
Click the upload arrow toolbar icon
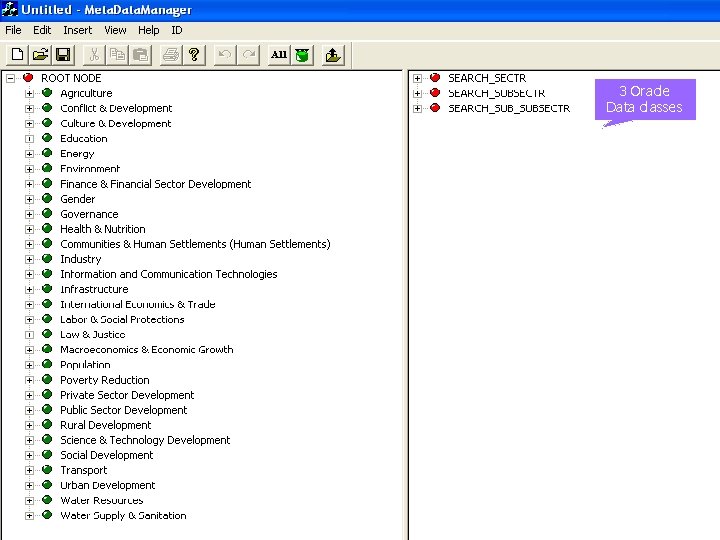click(333, 55)
